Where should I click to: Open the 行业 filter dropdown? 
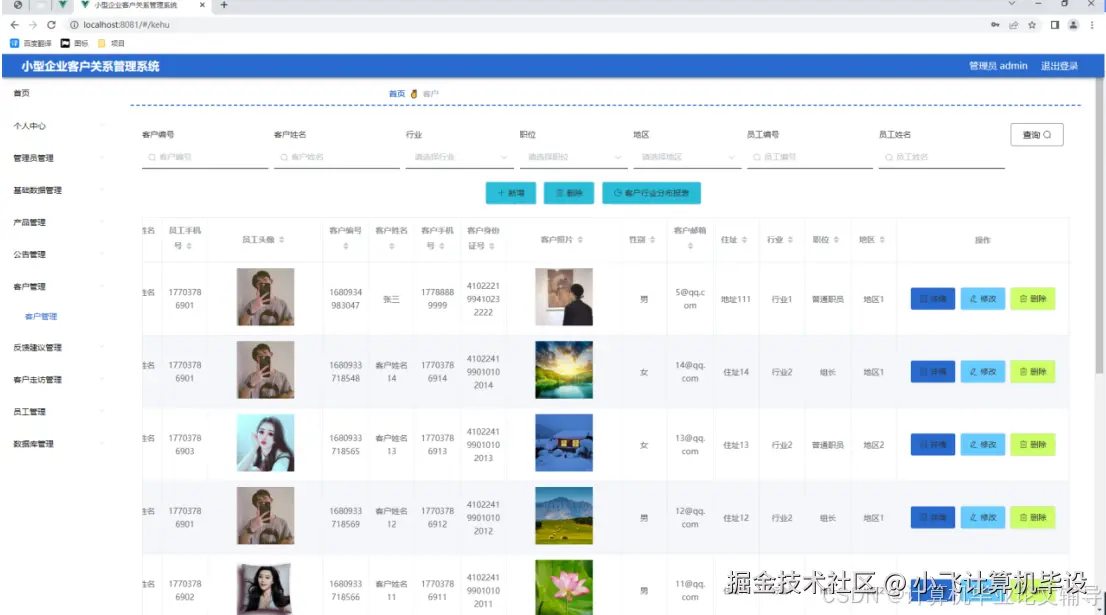pyautogui.click(x=458, y=157)
